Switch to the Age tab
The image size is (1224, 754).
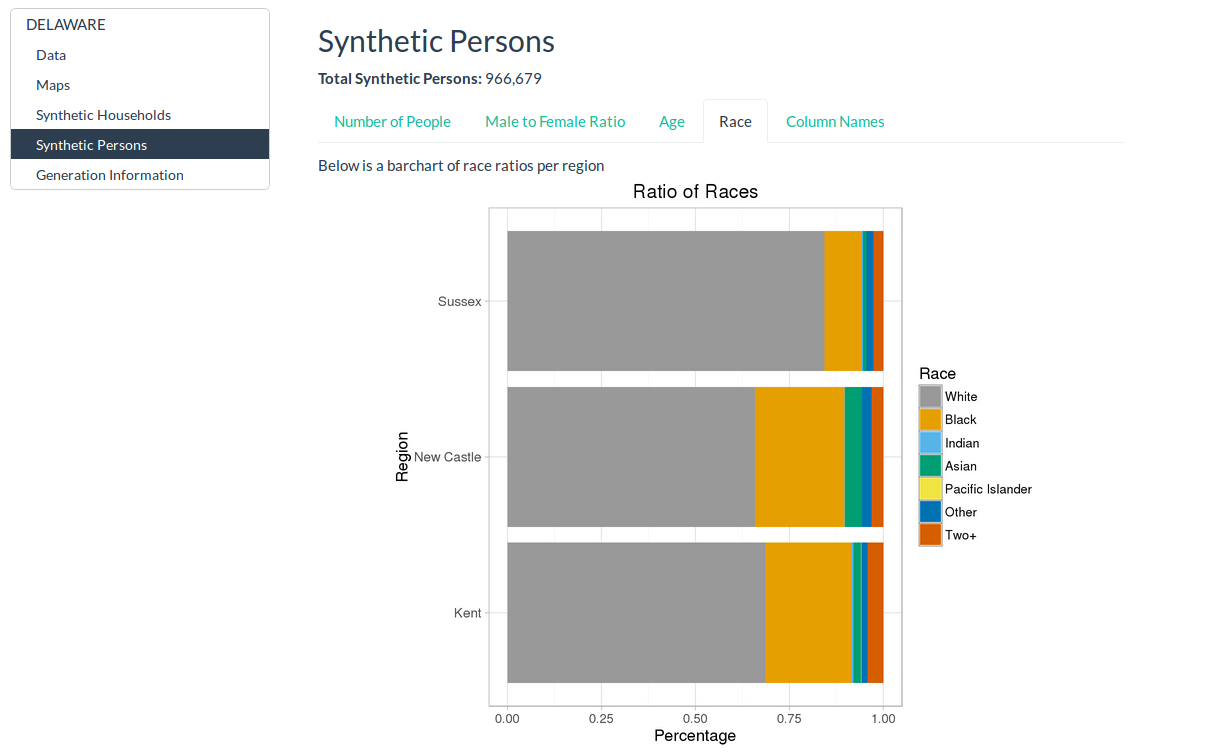click(x=672, y=122)
